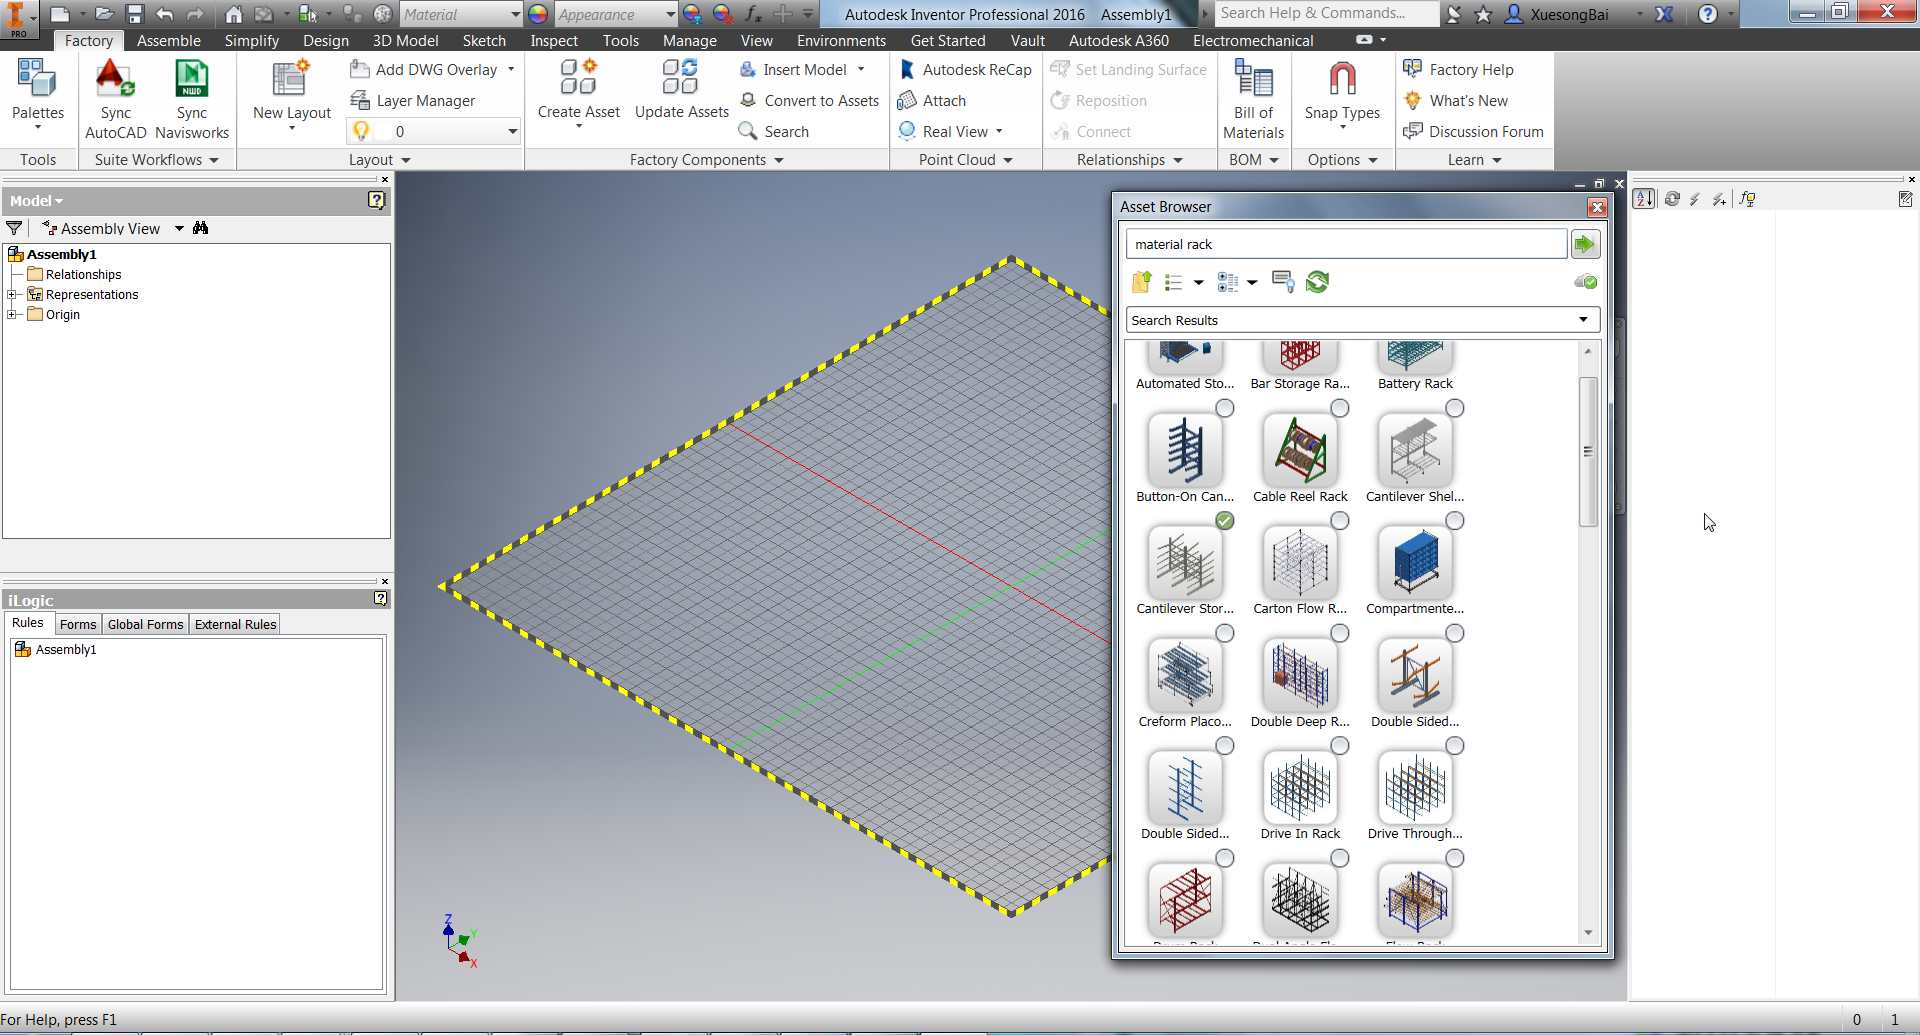Image resolution: width=1920 pixels, height=1035 pixels.
Task: Switch to the Sketch ribbon tab
Action: point(484,41)
